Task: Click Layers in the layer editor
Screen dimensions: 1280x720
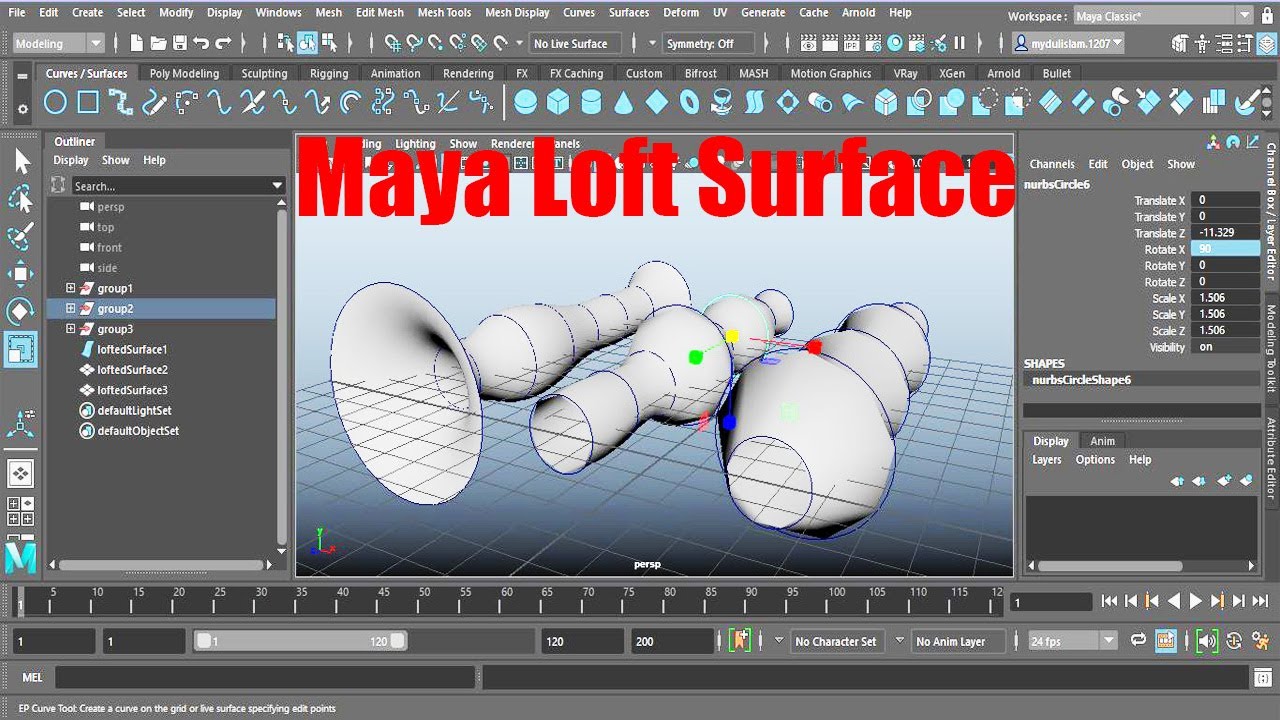Action: tap(1047, 460)
